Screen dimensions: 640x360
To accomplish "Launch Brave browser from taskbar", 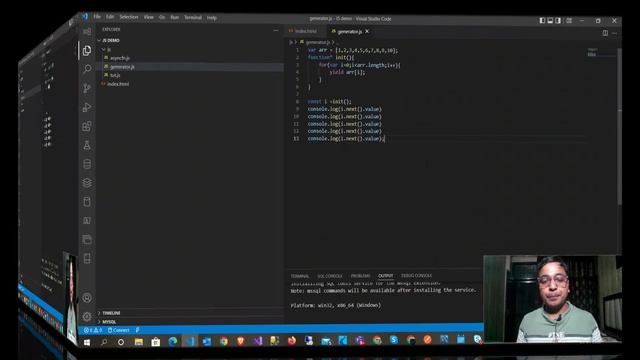I will click(x=241, y=341).
